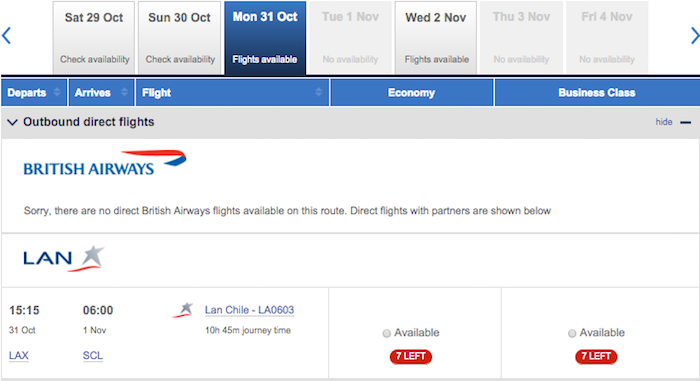Click the large LAN airline logo
This screenshot has width=700, height=381.
click(x=64, y=259)
